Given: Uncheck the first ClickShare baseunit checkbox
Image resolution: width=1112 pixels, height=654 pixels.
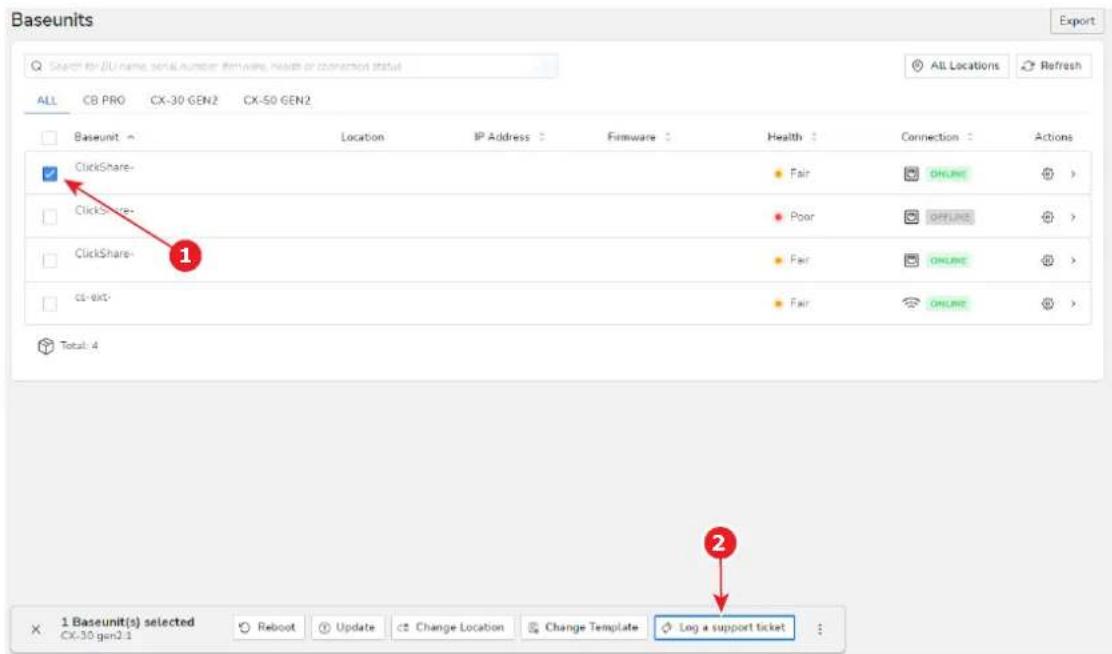Looking at the screenshot, I should pyautogui.click(x=50, y=174).
